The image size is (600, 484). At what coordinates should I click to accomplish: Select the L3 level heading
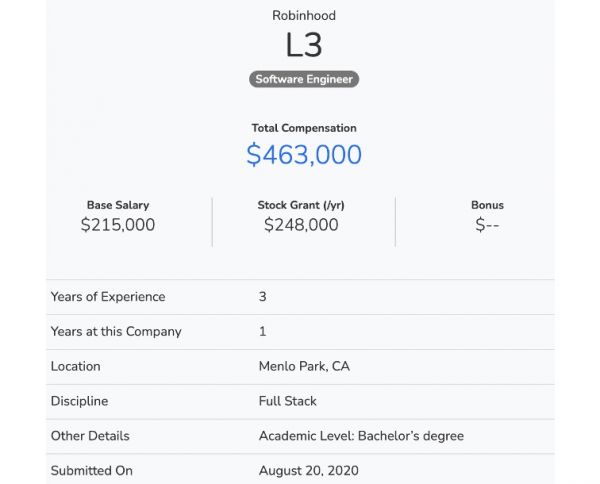coord(304,46)
